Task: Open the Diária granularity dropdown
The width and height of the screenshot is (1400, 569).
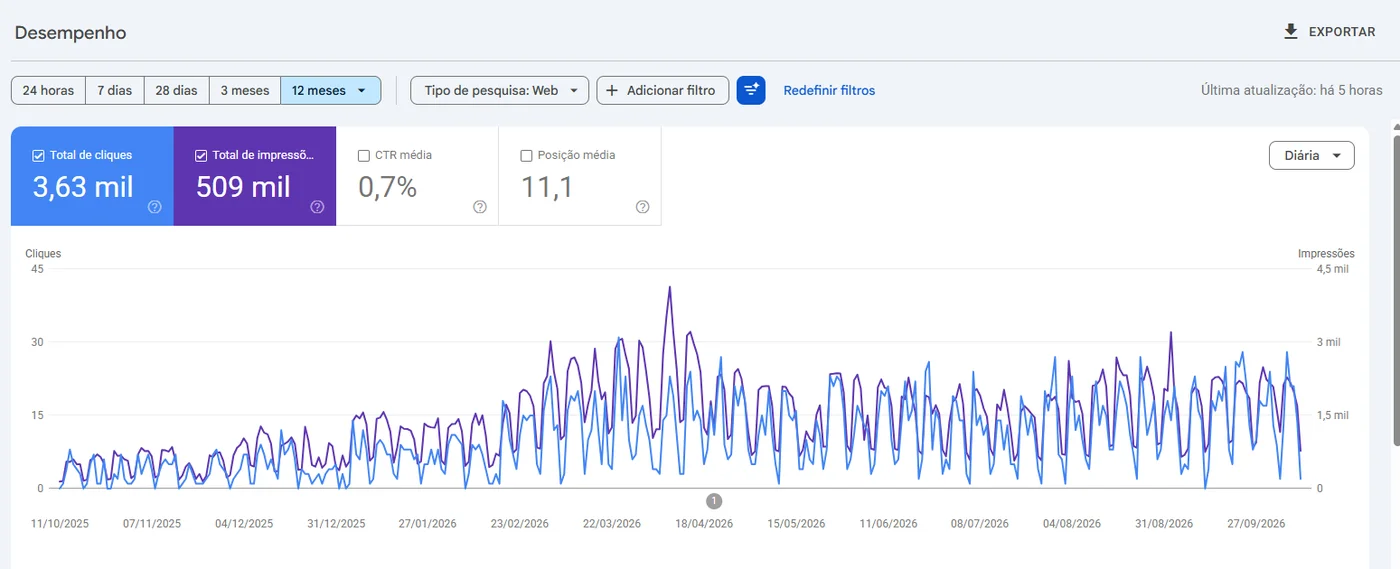Action: pyautogui.click(x=1311, y=155)
